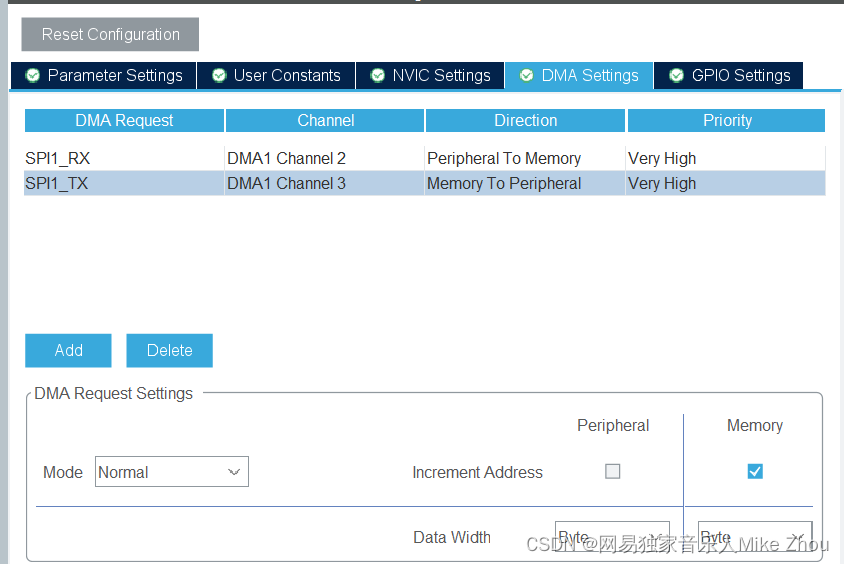Sort by the DMA Request column header
This screenshot has height=564, width=844.
tap(124, 121)
